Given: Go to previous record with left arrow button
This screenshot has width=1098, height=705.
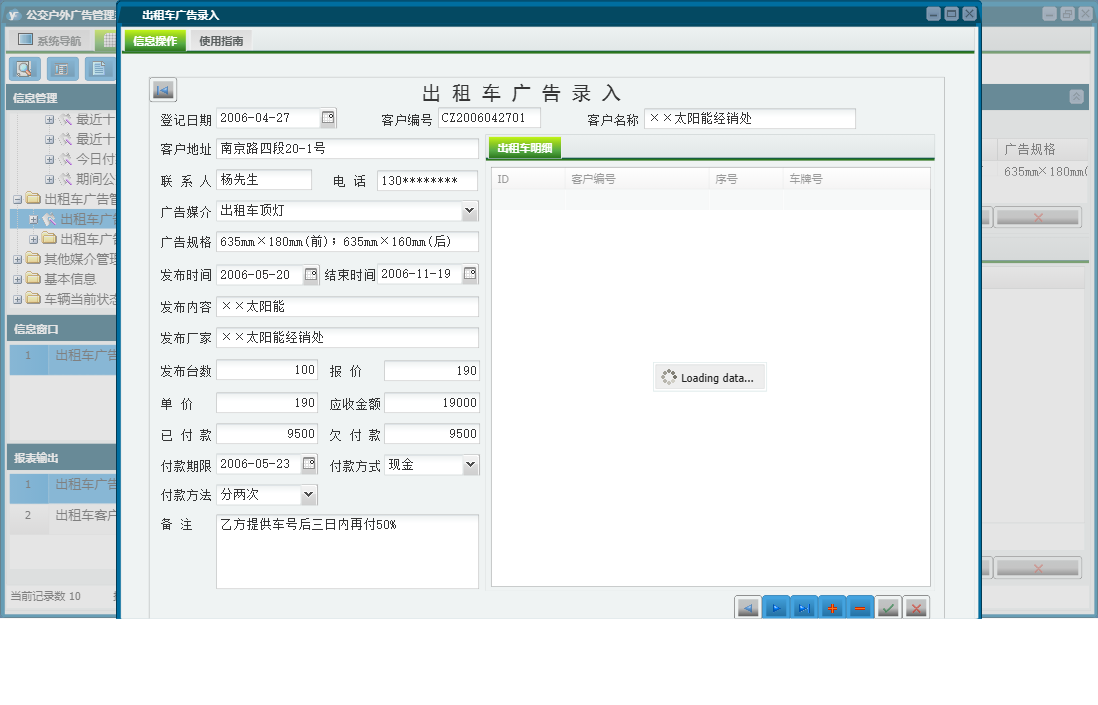Looking at the screenshot, I should coord(748,608).
